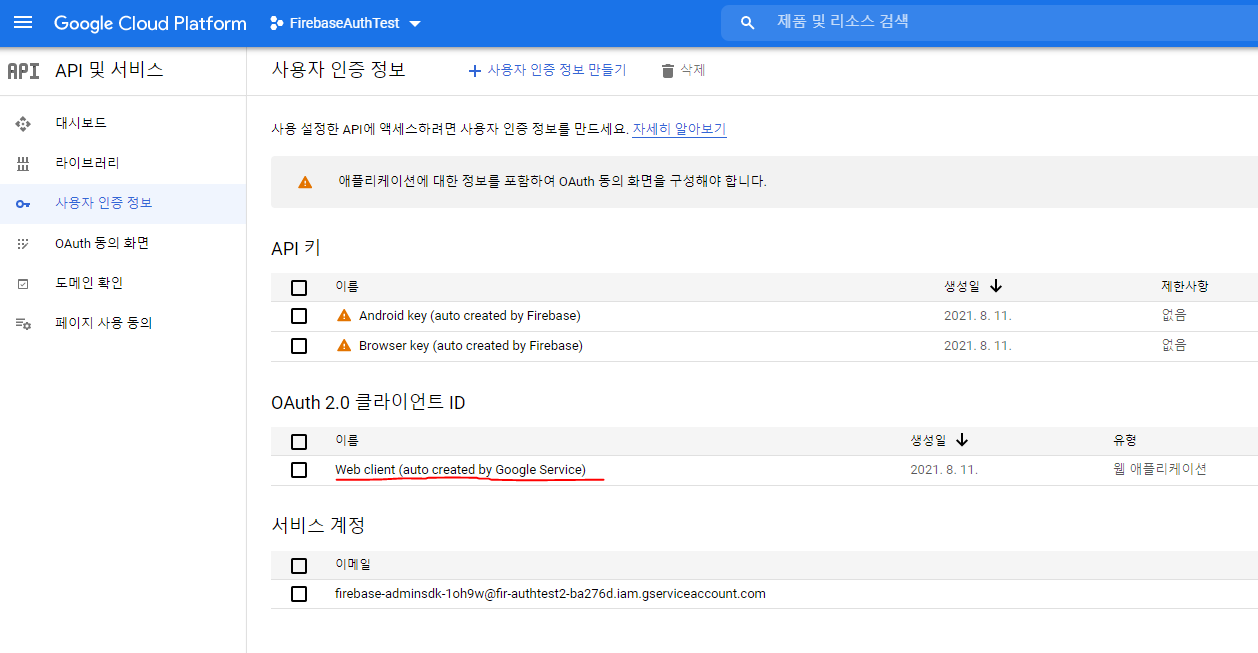Click the API logo icon in sidebar header
The image size is (1258, 653).
(23, 71)
